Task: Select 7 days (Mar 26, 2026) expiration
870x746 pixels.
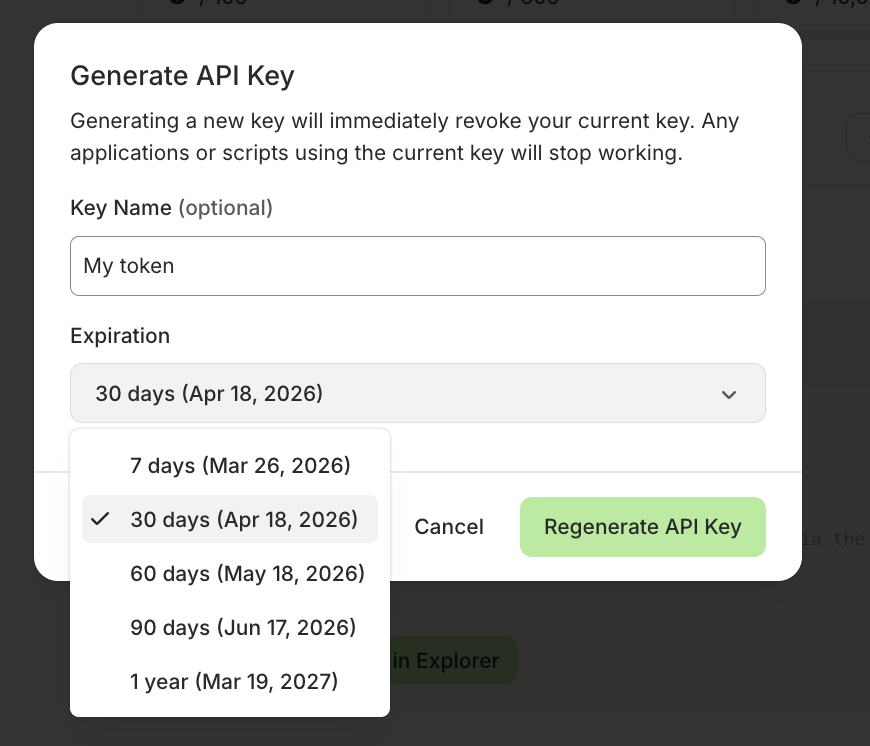Action: [x=240, y=465]
